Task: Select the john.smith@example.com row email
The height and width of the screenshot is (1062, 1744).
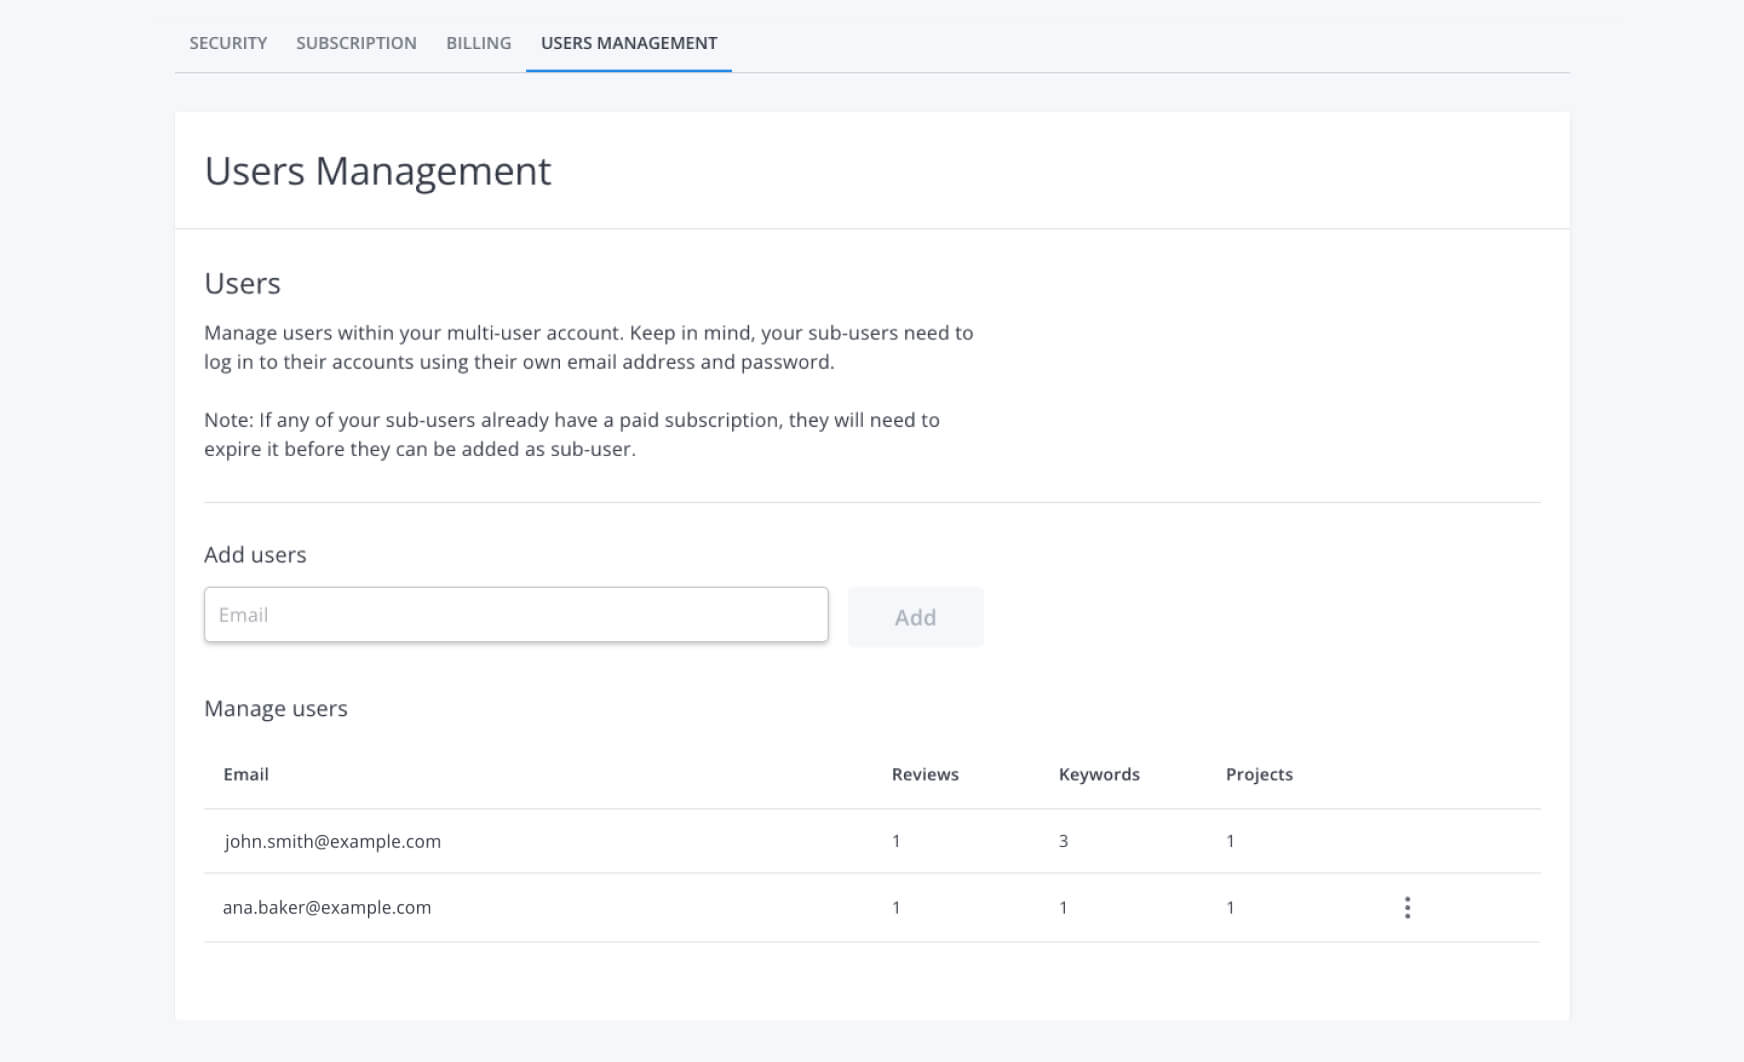Action: [332, 842]
